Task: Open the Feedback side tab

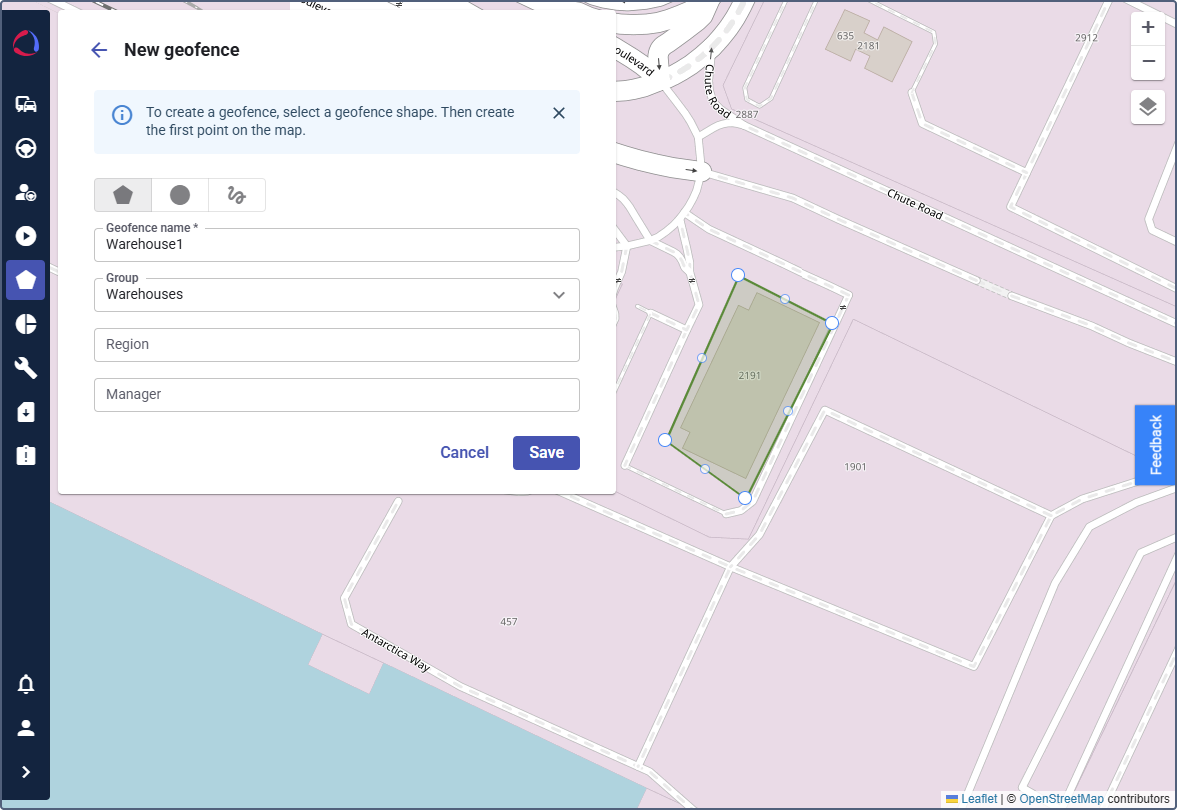Action: (1155, 445)
